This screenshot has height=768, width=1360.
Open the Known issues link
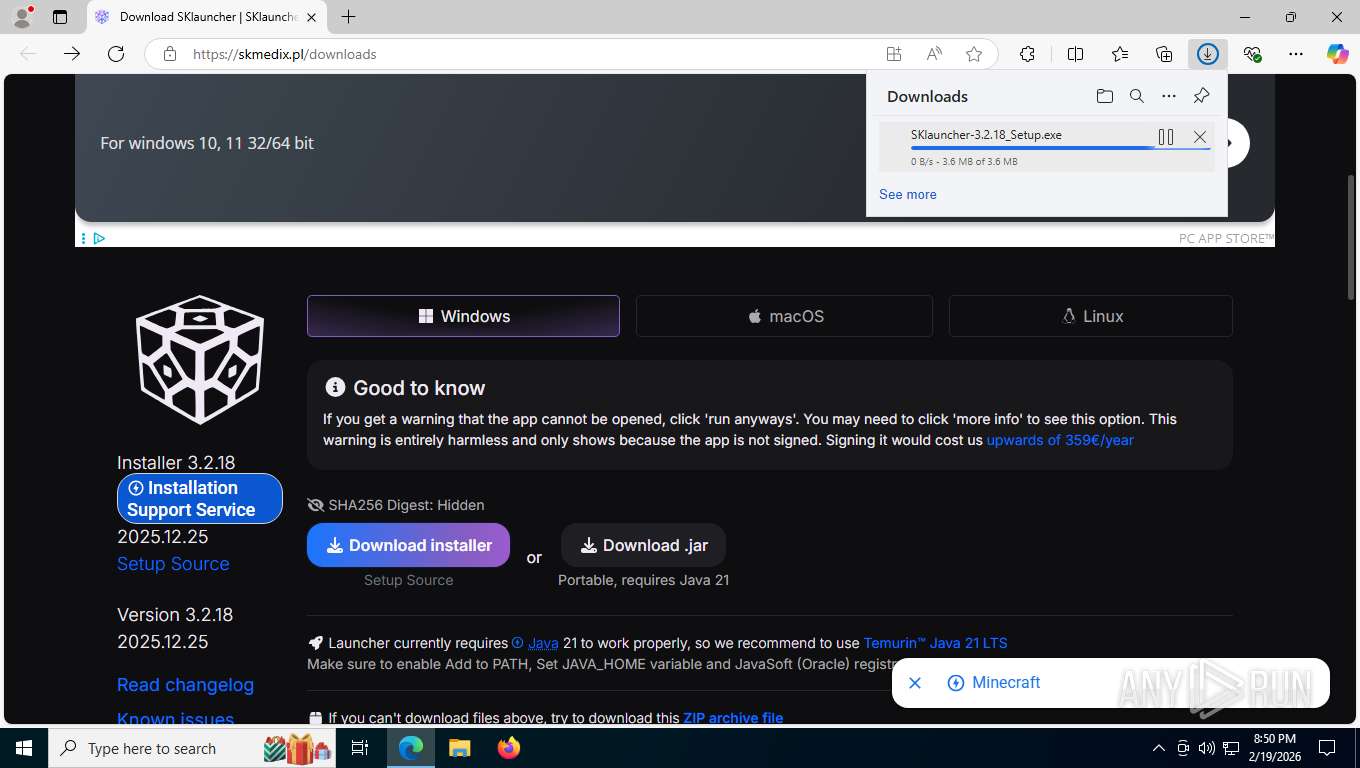point(175,718)
